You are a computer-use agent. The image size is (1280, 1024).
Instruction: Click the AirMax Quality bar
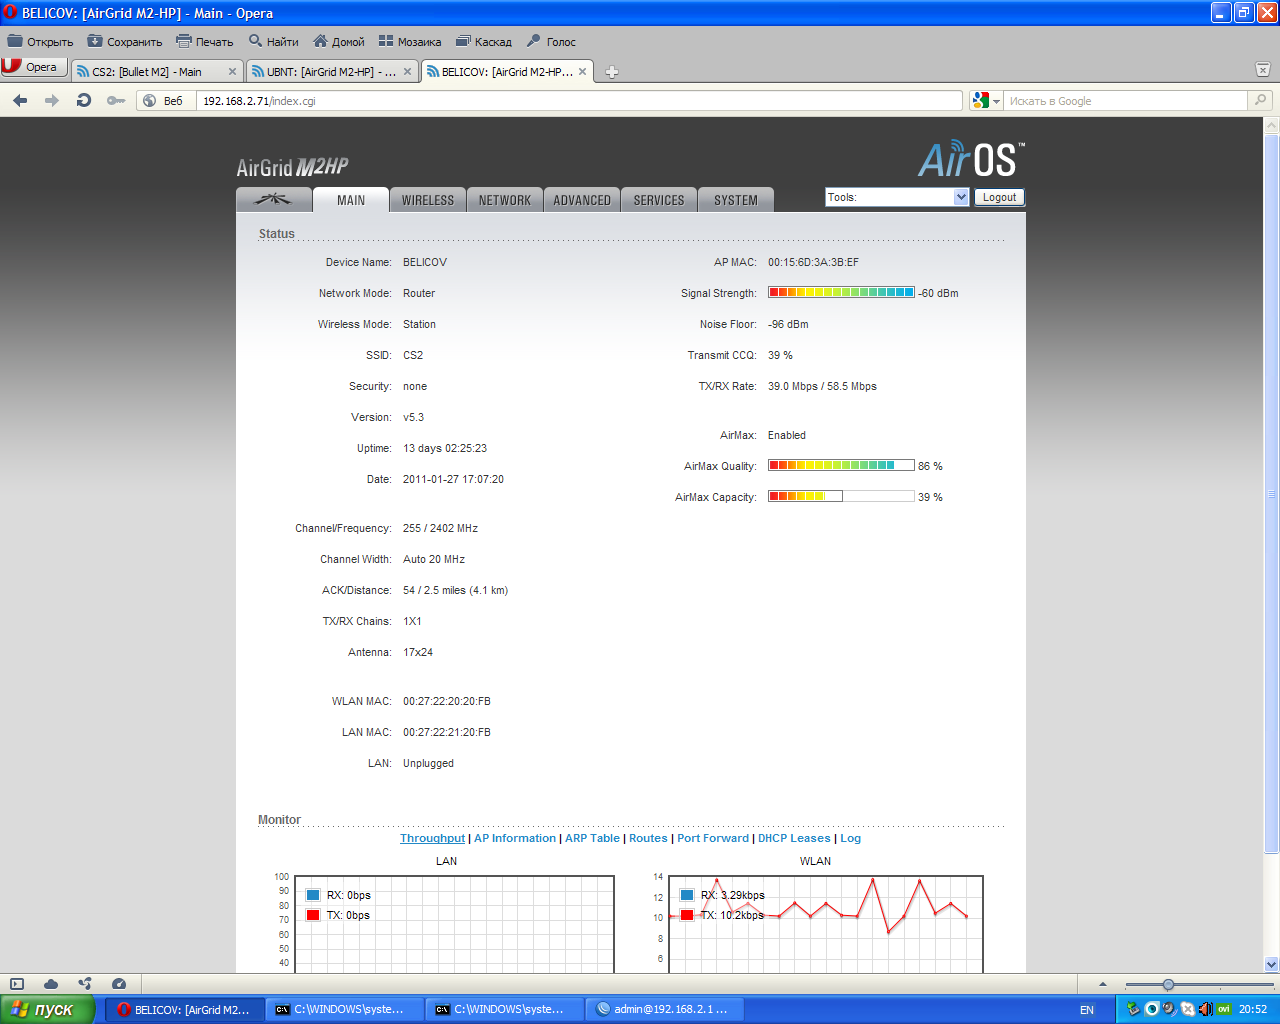click(841, 466)
